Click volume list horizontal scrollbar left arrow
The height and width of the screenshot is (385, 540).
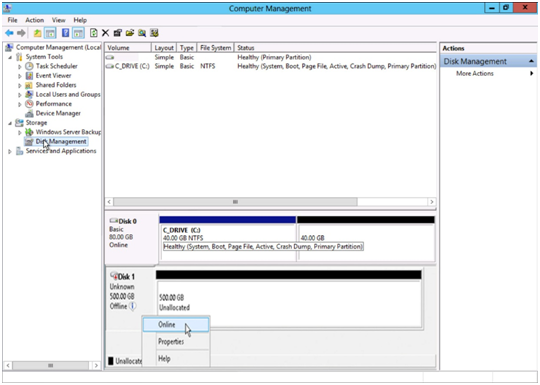[109, 202]
